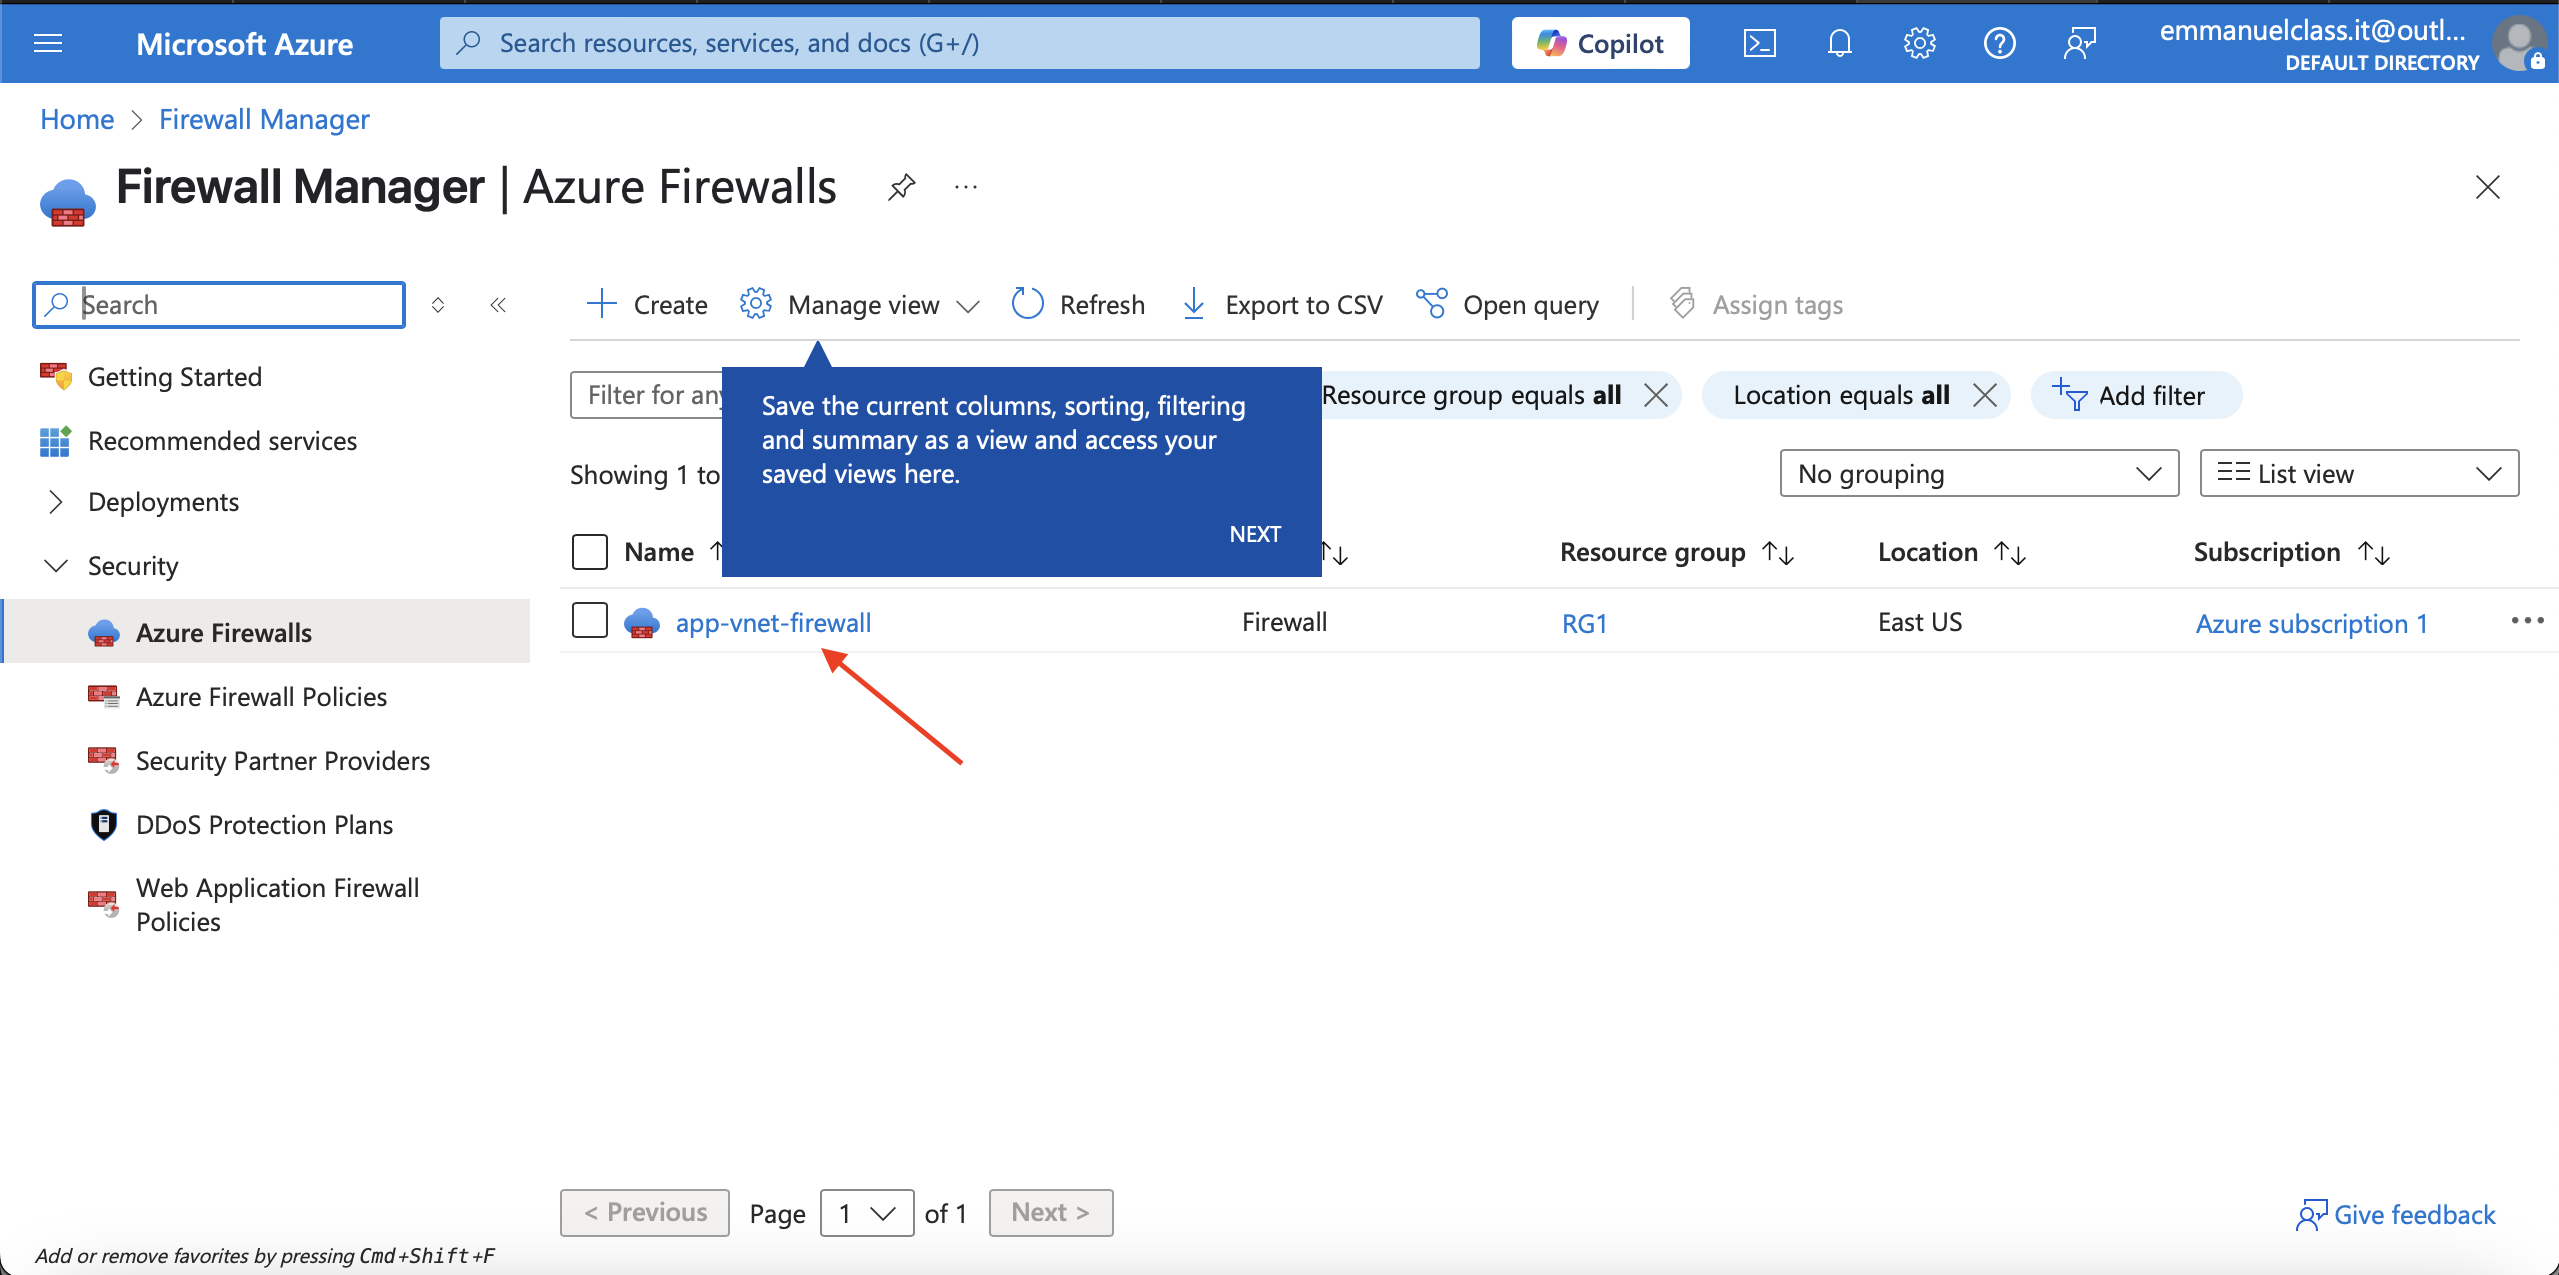Click Create to add a firewall
Screen dimensions: 2559x1275
[x=646, y=305]
